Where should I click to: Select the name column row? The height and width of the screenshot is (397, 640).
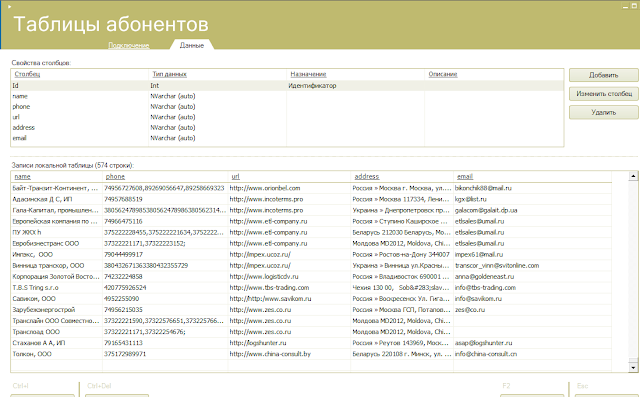click(x=287, y=96)
